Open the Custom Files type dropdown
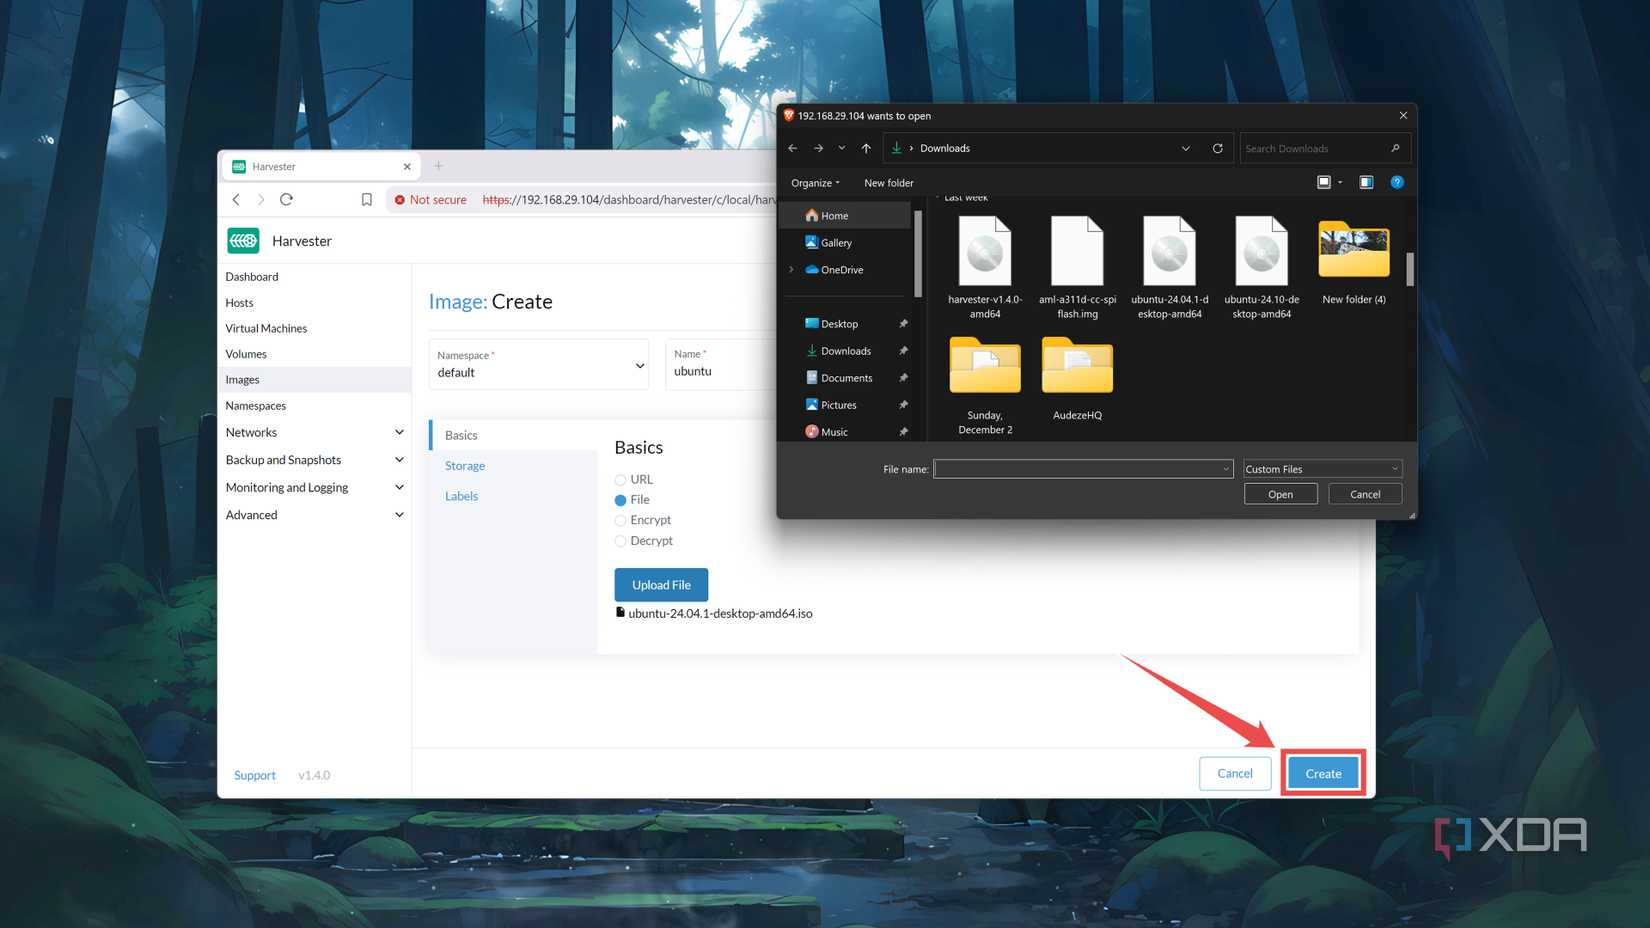Screen dimensions: 1650x928 pos(1322,469)
